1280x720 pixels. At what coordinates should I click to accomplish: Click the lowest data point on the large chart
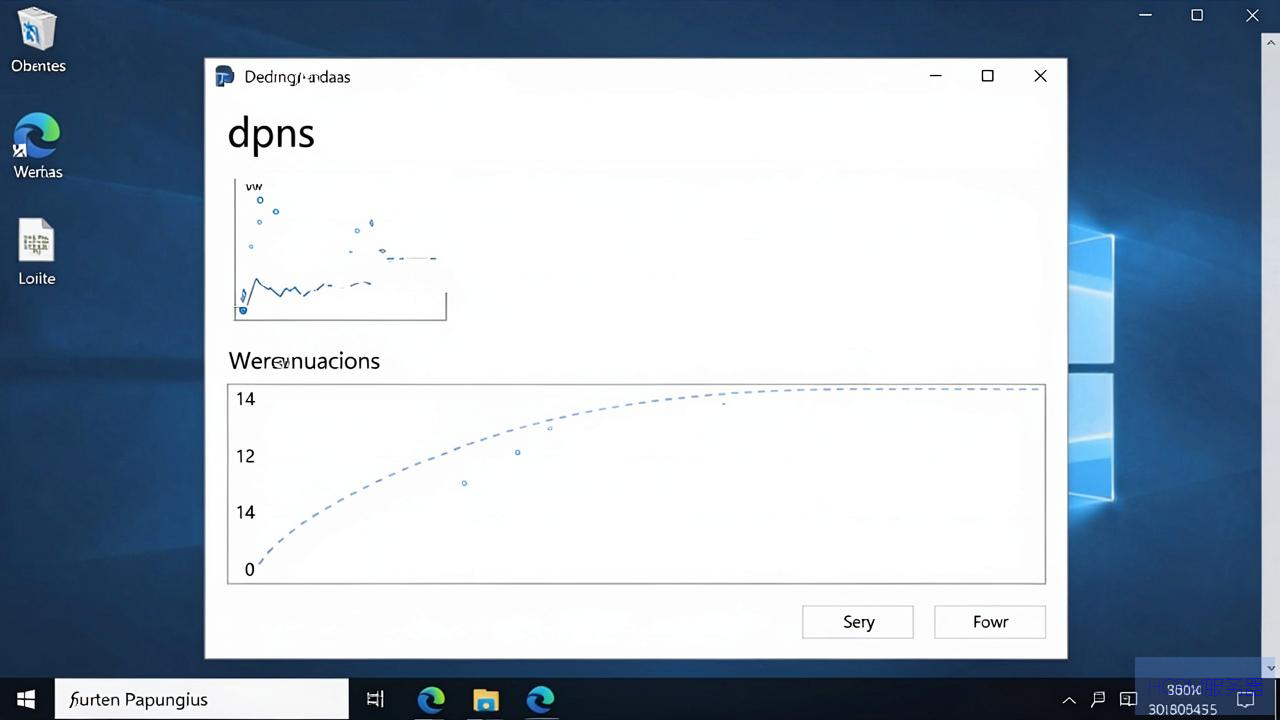(464, 483)
